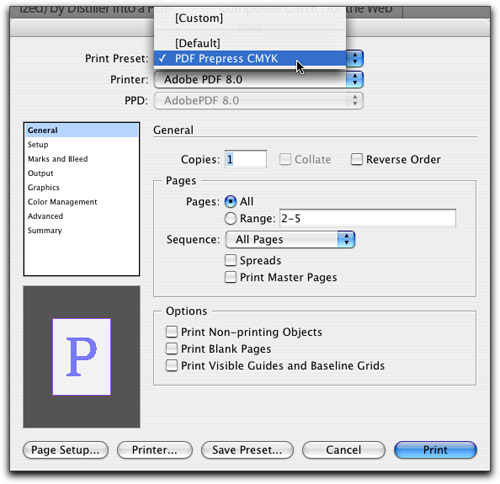Toggle the Collate checkbox

tap(285, 159)
